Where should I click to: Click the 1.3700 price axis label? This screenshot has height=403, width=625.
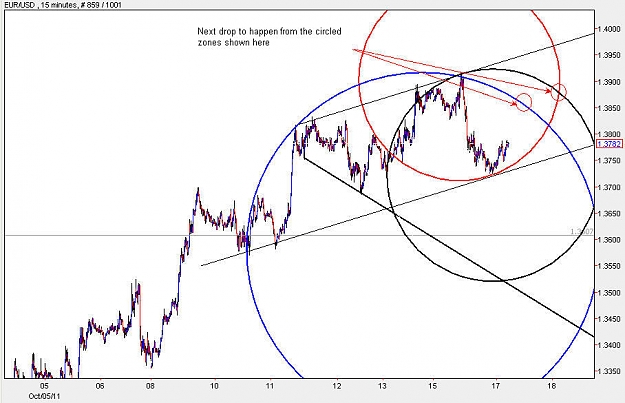click(x=609, y=187)
